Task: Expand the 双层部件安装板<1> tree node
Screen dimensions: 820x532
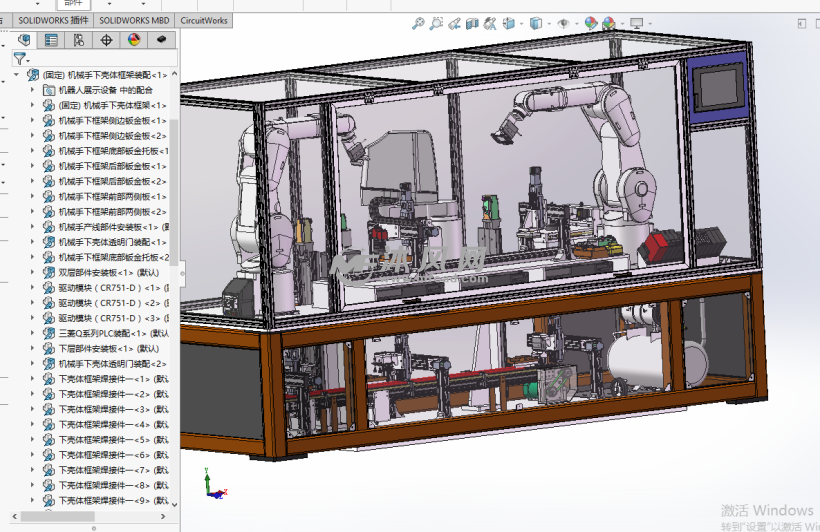Action: pyautogui.click(x=34, y=272)
